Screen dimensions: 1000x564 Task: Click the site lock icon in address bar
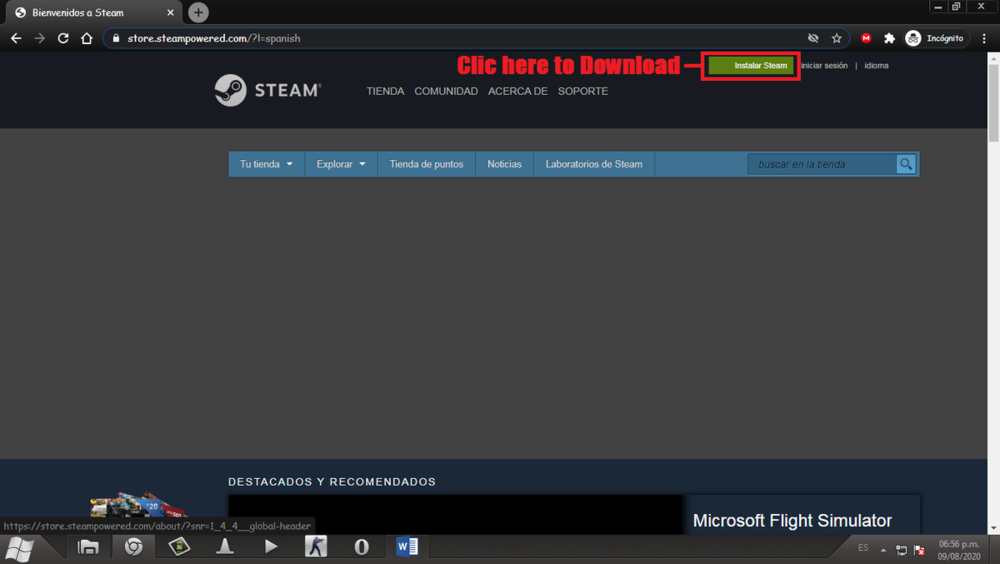pos(115,38)
